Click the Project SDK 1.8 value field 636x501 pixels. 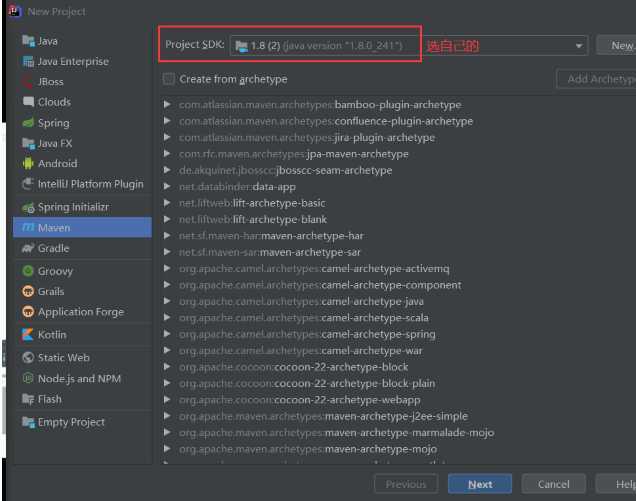pos(409,45)
